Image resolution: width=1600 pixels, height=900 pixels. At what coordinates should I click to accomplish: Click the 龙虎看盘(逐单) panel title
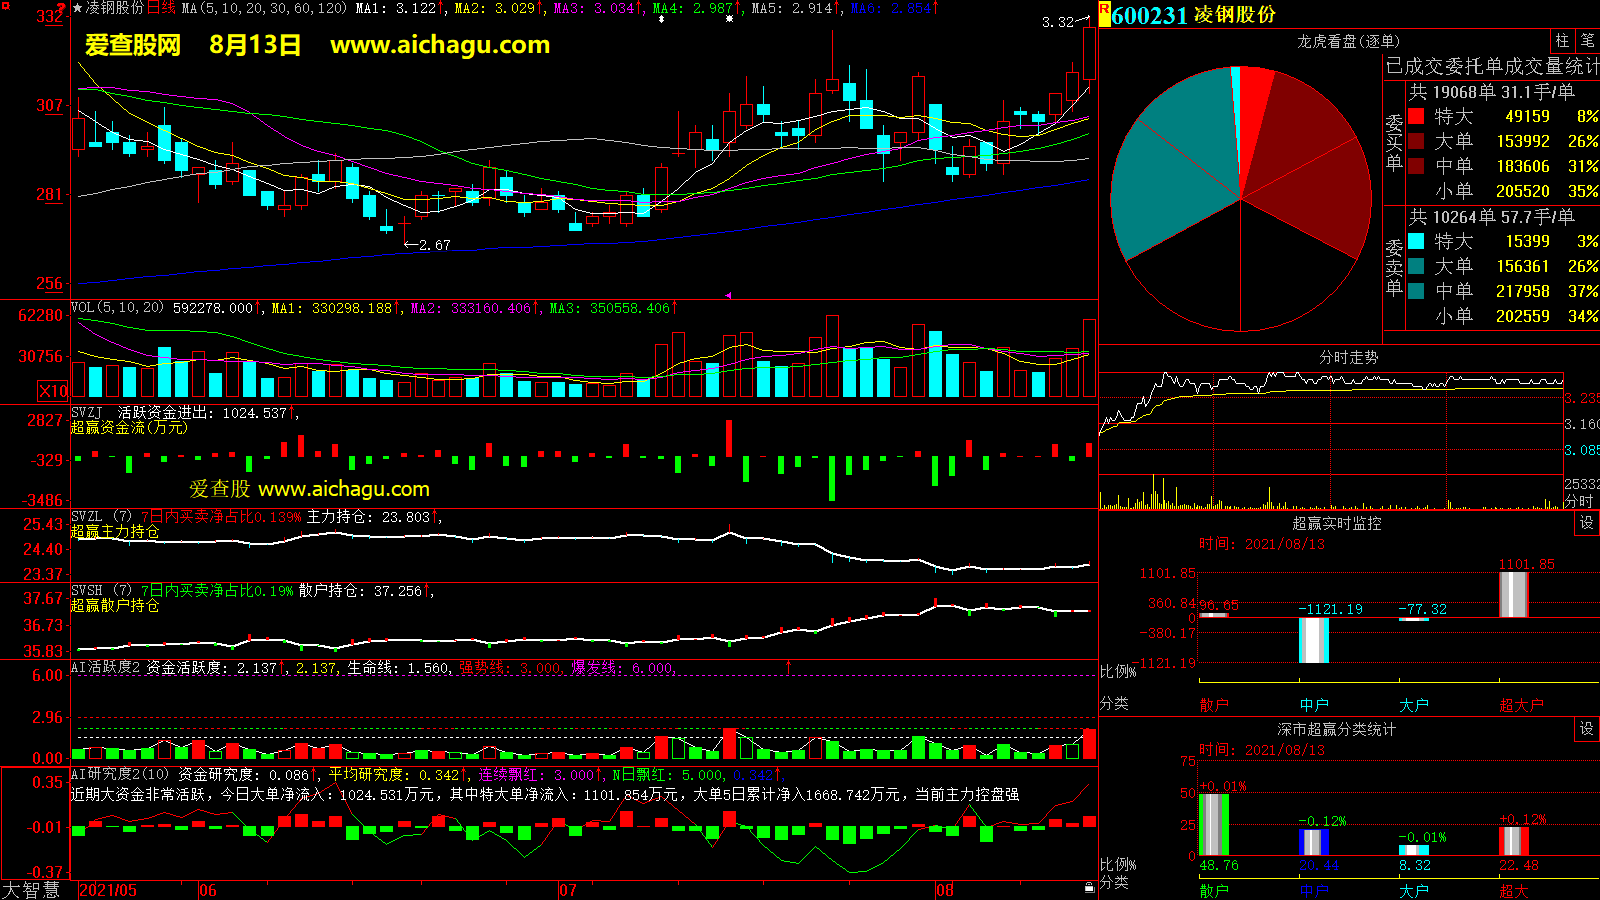pos(1348,41)
